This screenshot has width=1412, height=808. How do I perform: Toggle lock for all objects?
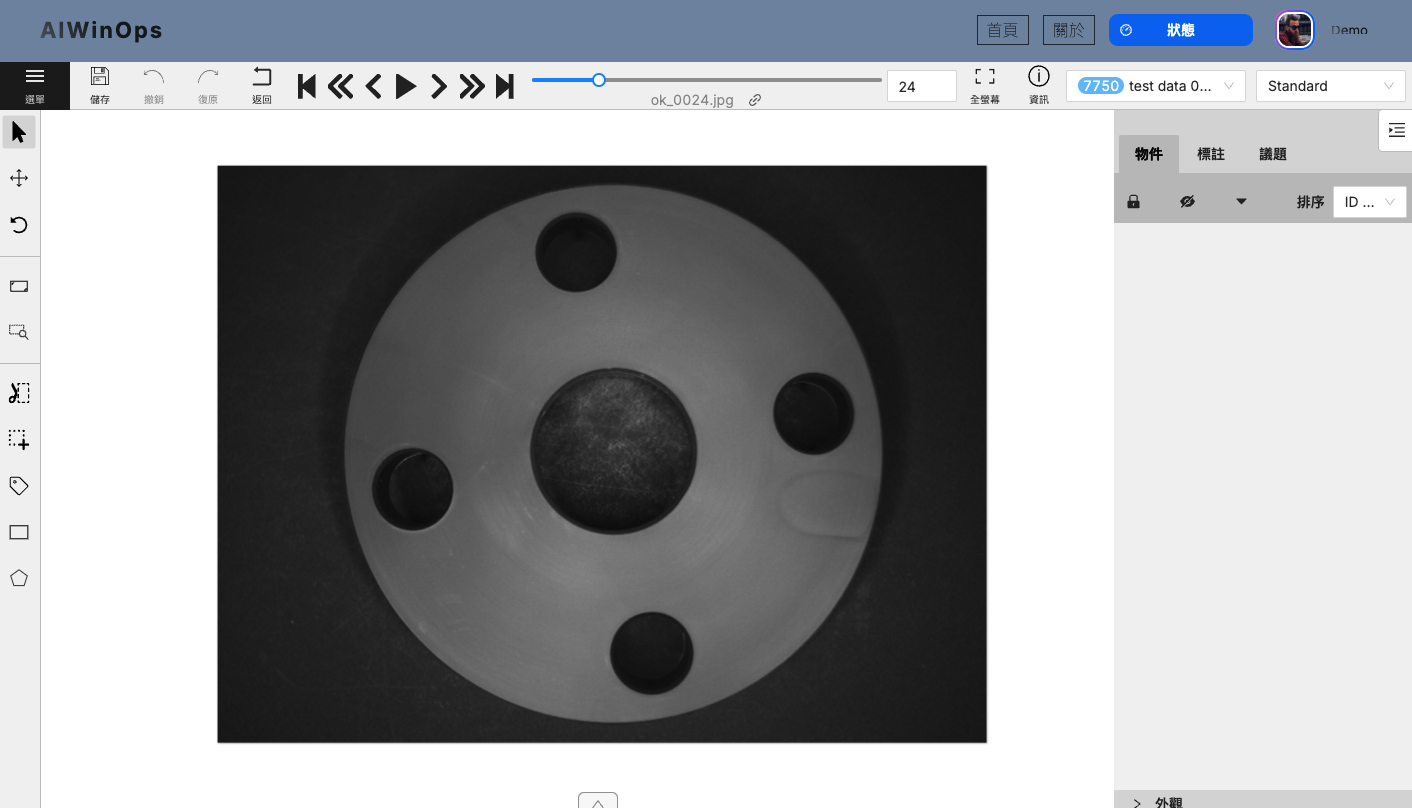[1133, 202]
